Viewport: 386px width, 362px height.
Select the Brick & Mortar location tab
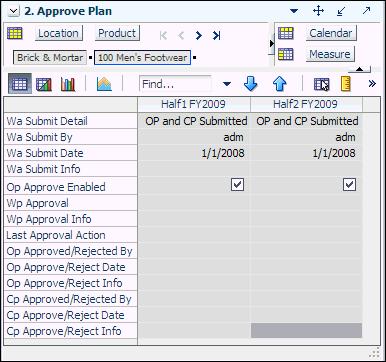click(x=50, y=58)
